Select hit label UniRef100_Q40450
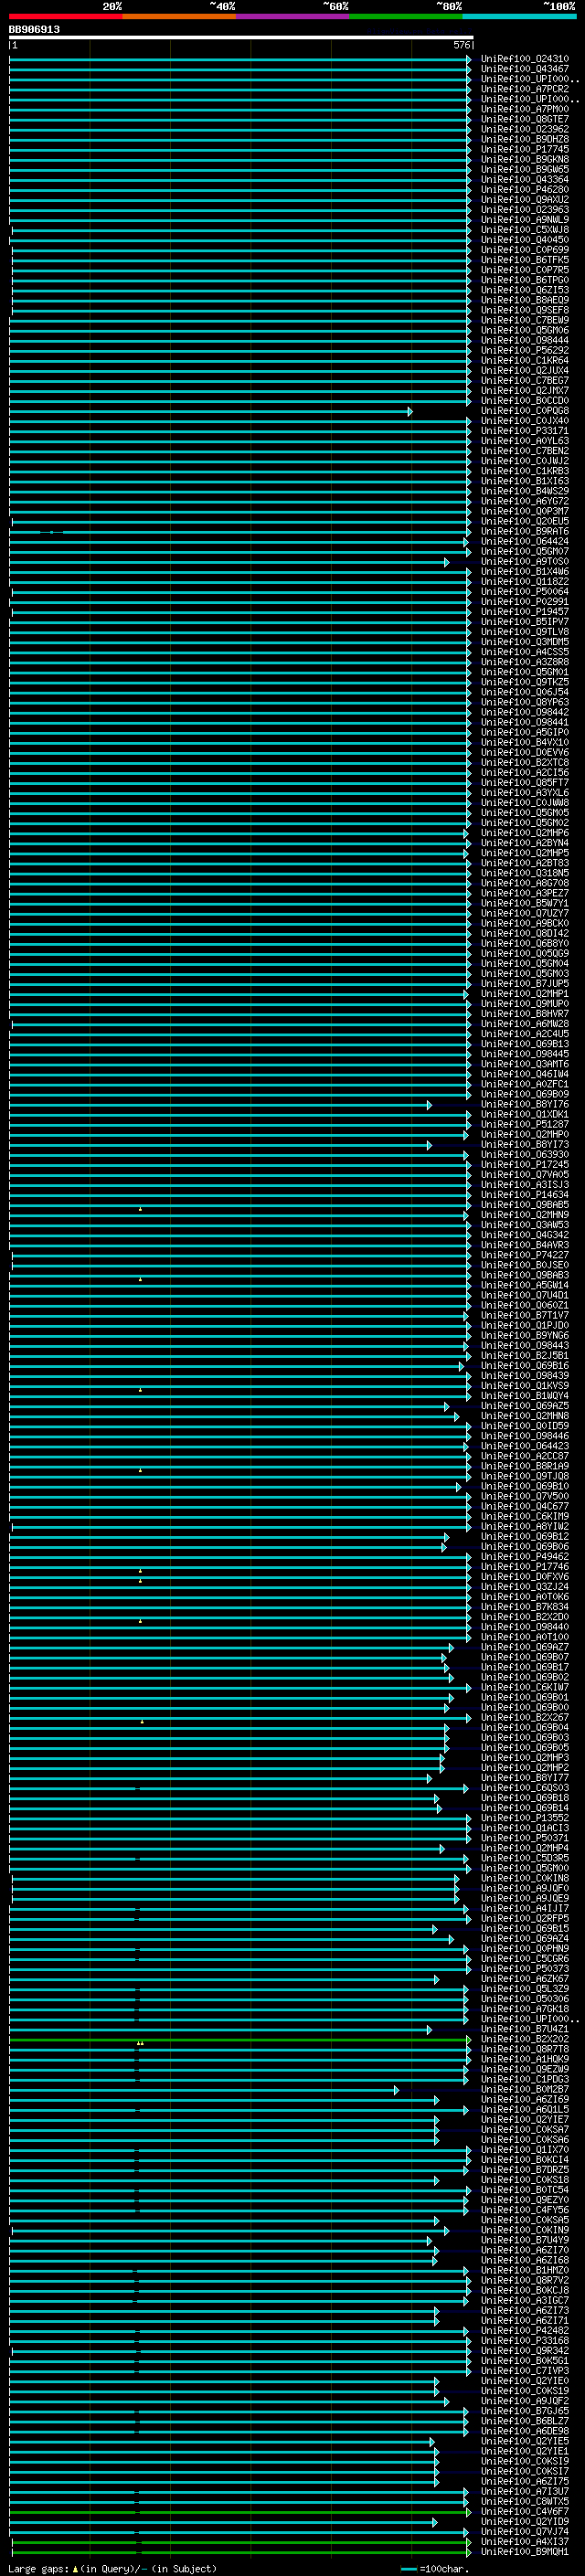This screenshot has height=2576, width=585. point(525,240)
